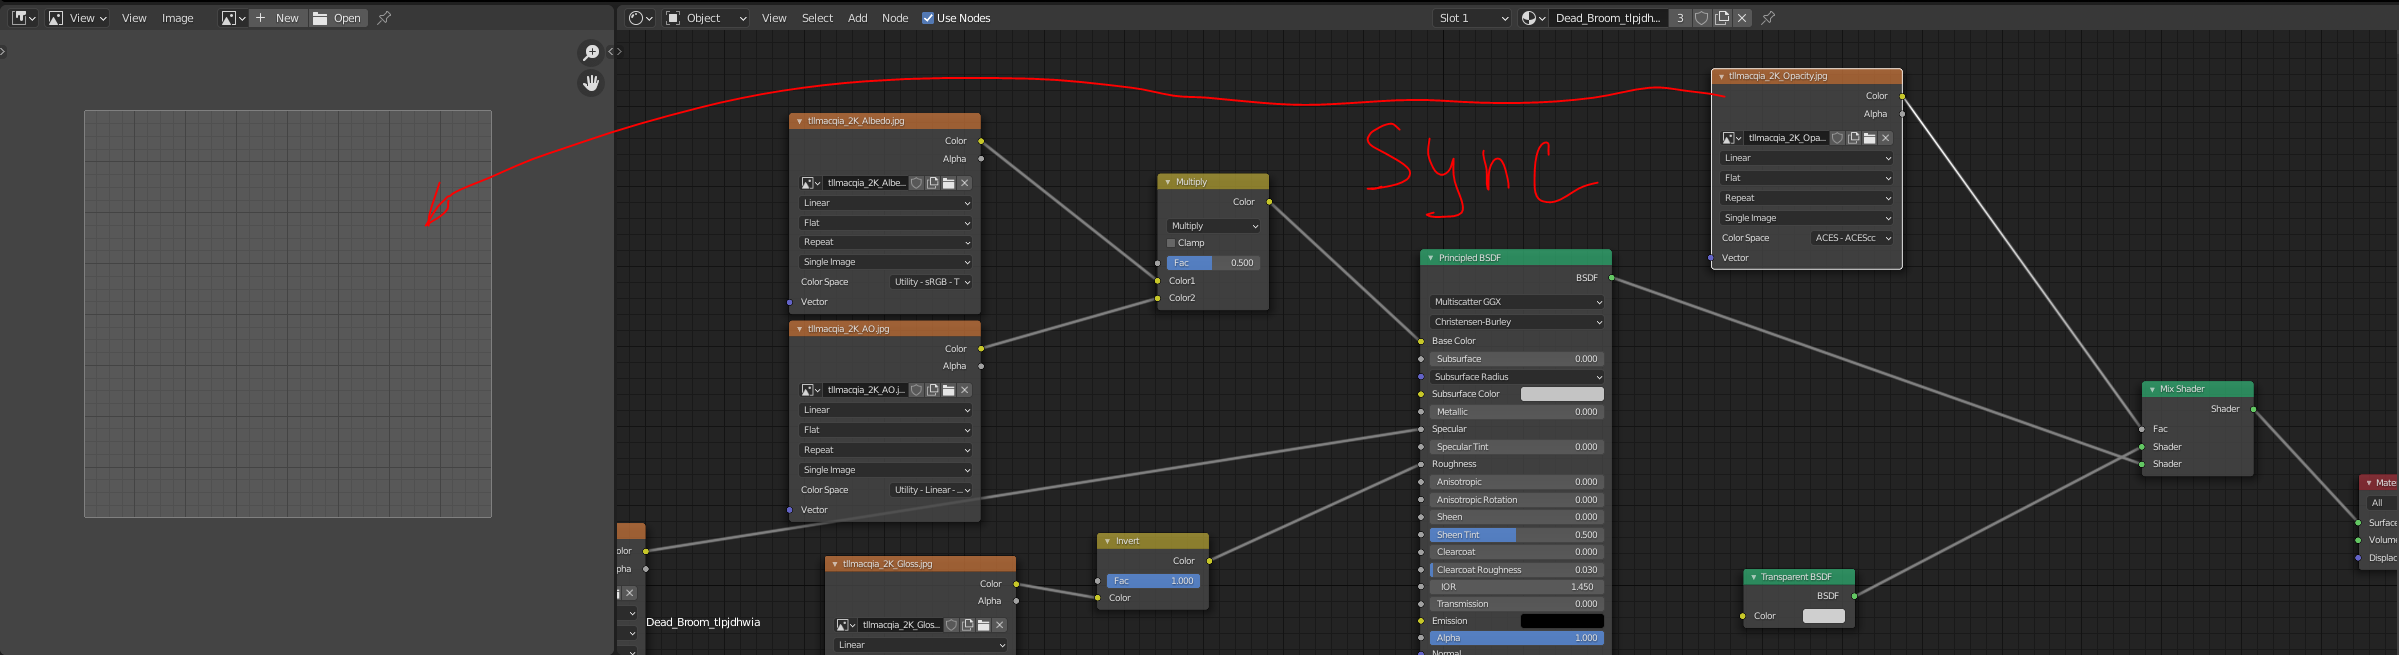Click the fake user shield on Albedo image node

916,183
